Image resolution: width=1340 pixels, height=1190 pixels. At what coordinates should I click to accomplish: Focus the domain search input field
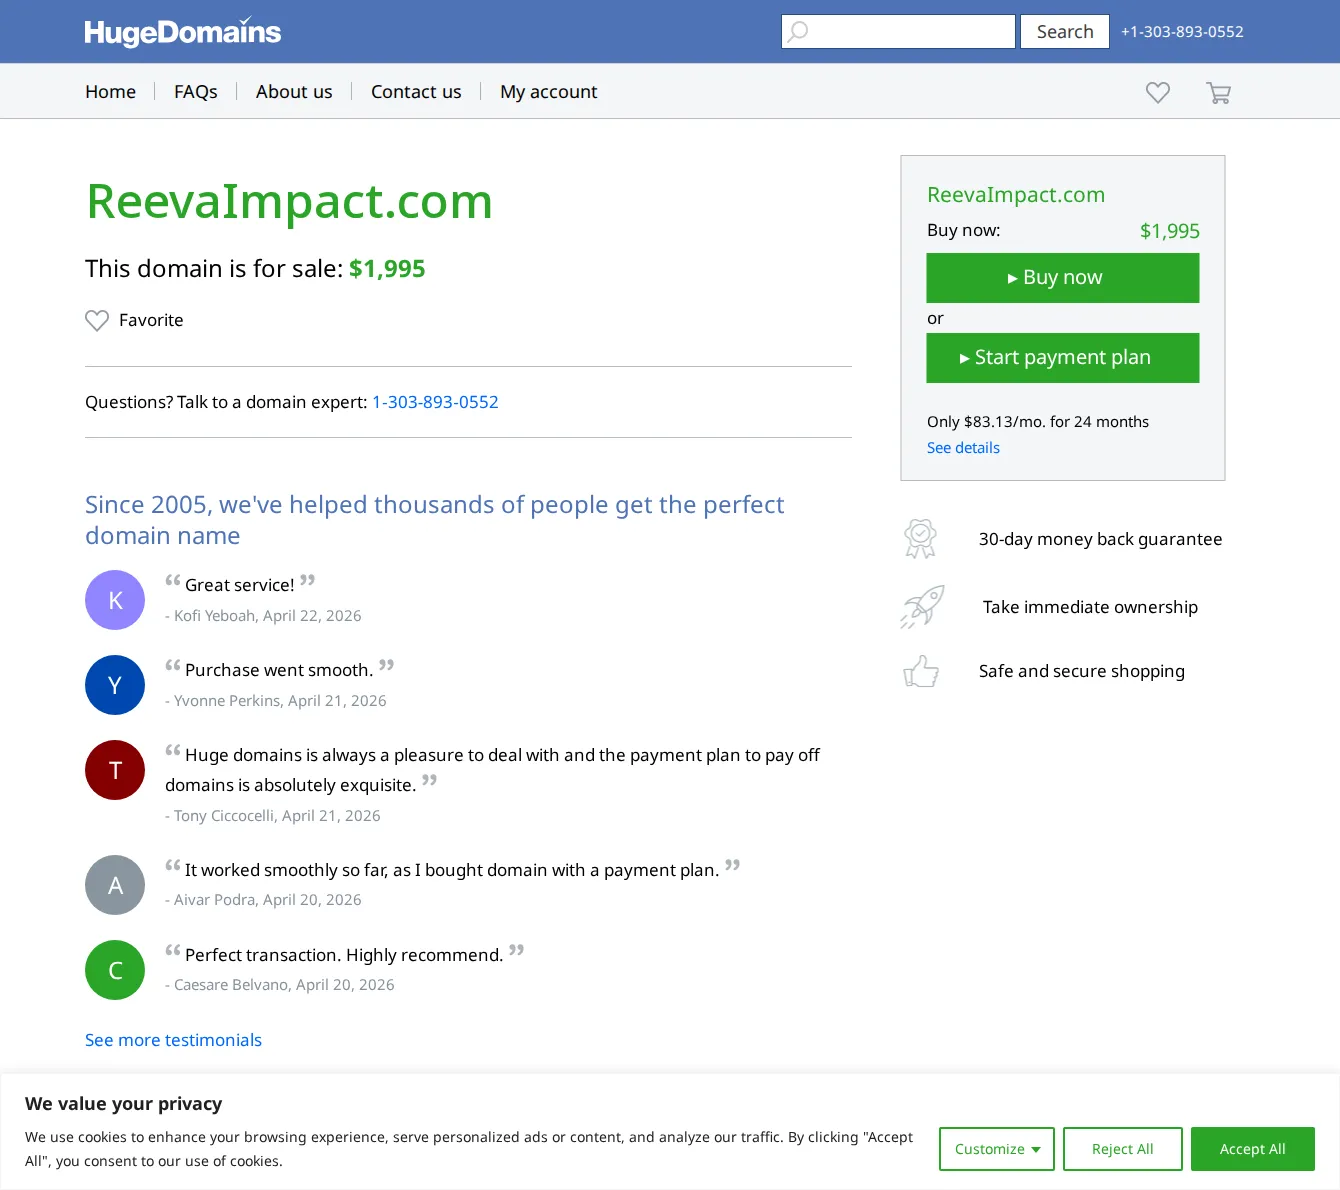pos(898,32)
